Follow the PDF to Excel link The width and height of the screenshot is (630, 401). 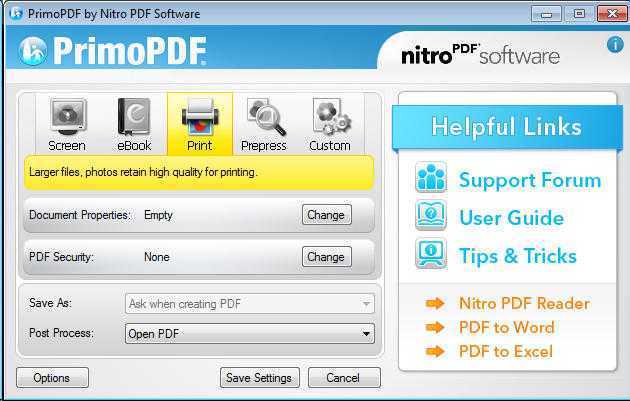point(506,352)
